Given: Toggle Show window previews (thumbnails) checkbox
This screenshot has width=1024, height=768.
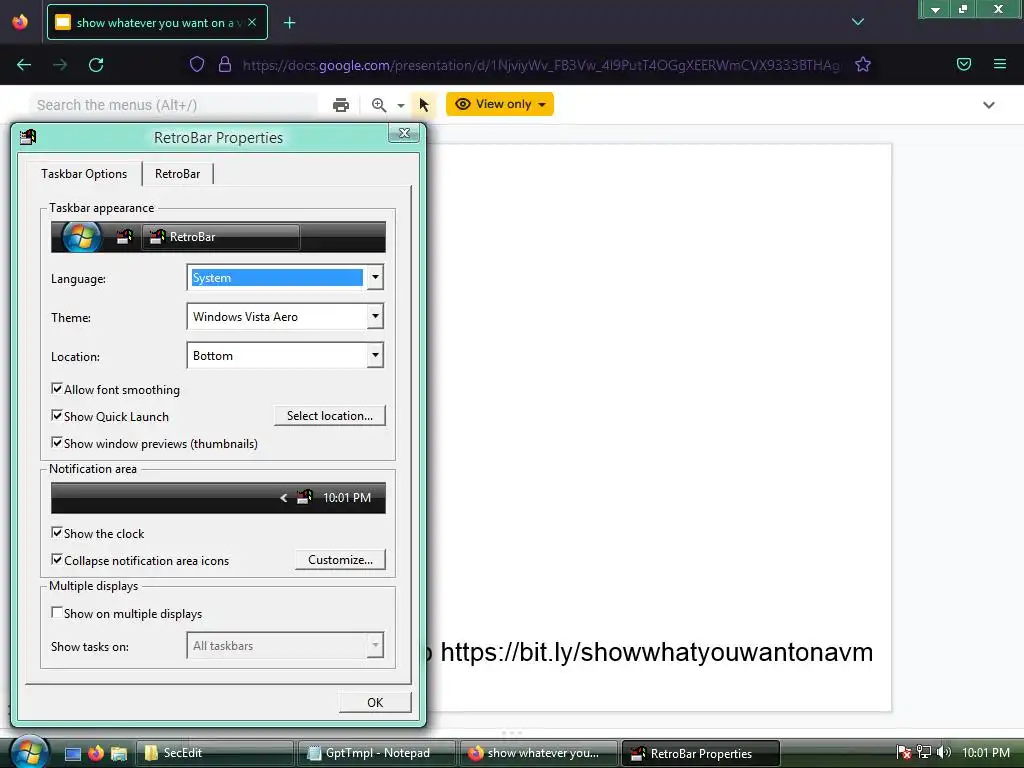Looking at the screenshot, I should click(57, 443).
